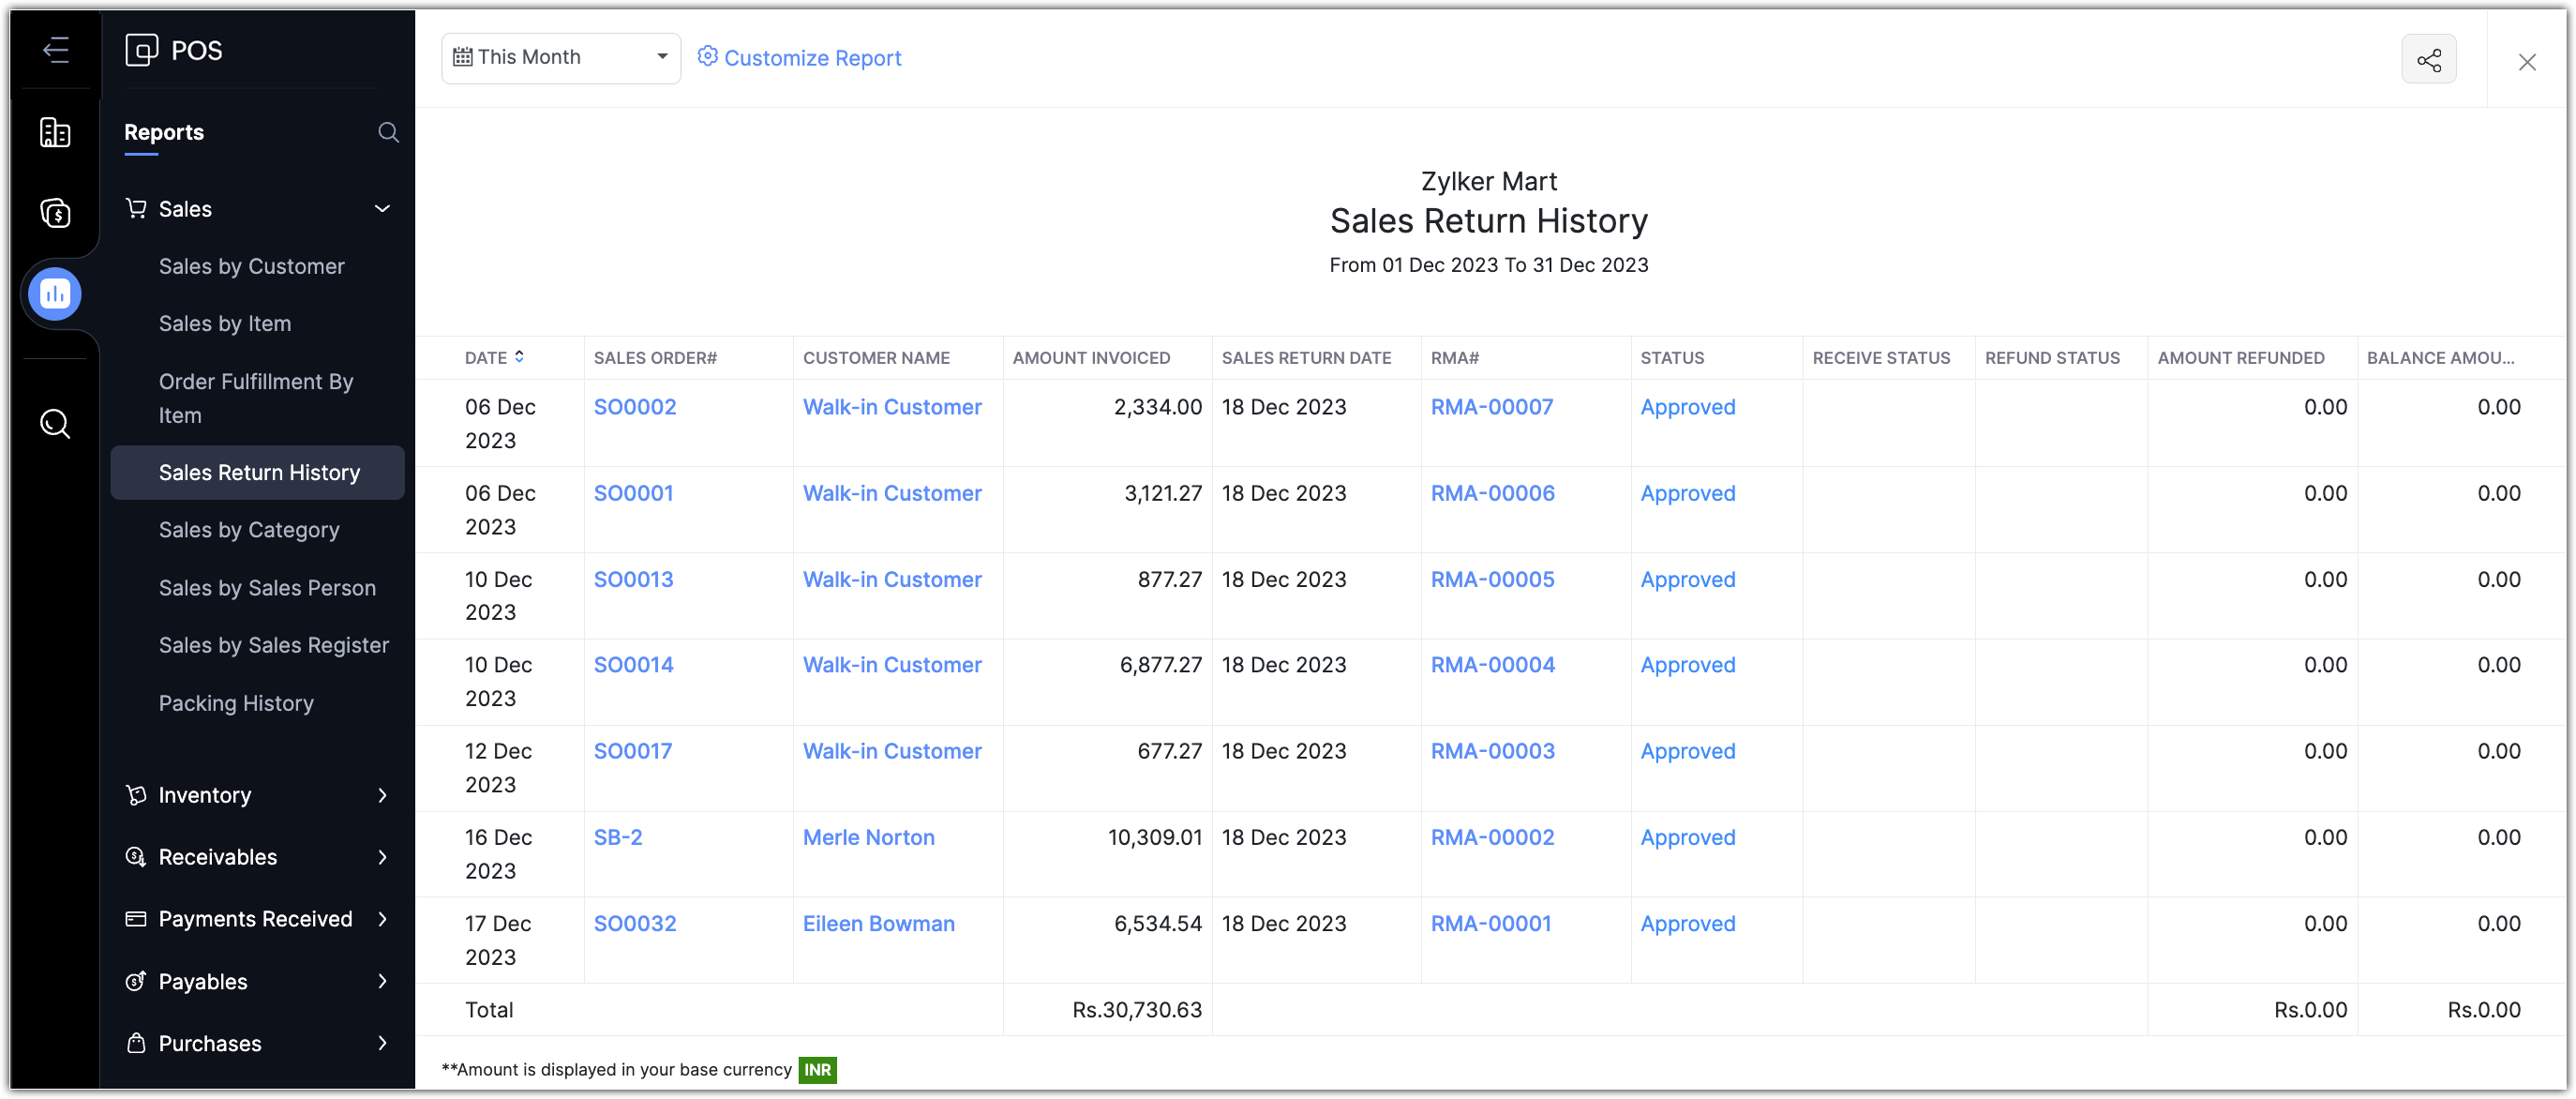Select the reports bar chart icon
Image resolution: width=2576 pixels, height=1099 pixels.
tap(55, 294)
